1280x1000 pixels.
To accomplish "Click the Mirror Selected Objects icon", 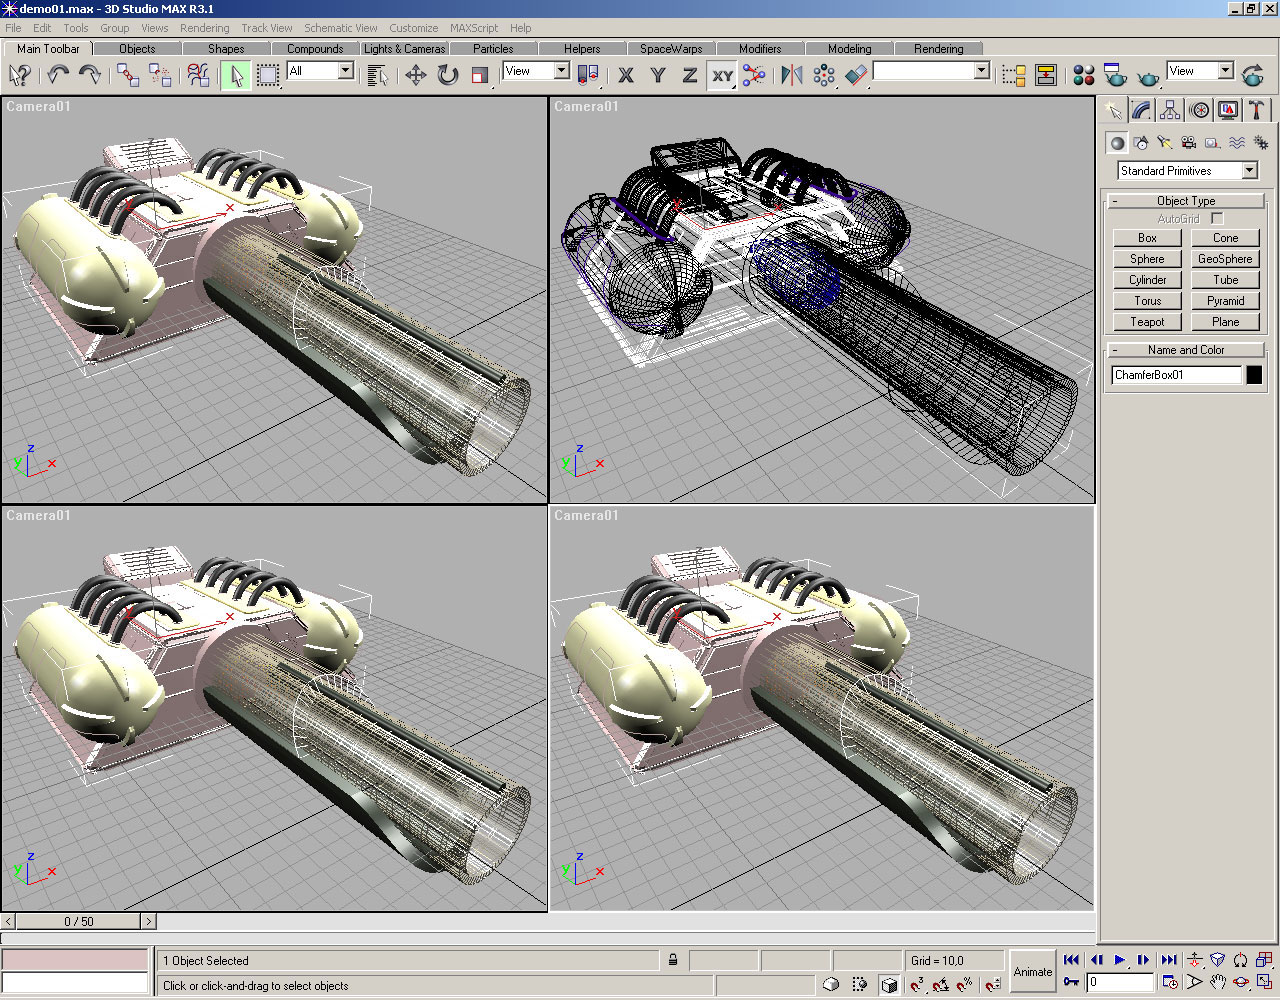I will pyautogui.click(x=791, y=75).
